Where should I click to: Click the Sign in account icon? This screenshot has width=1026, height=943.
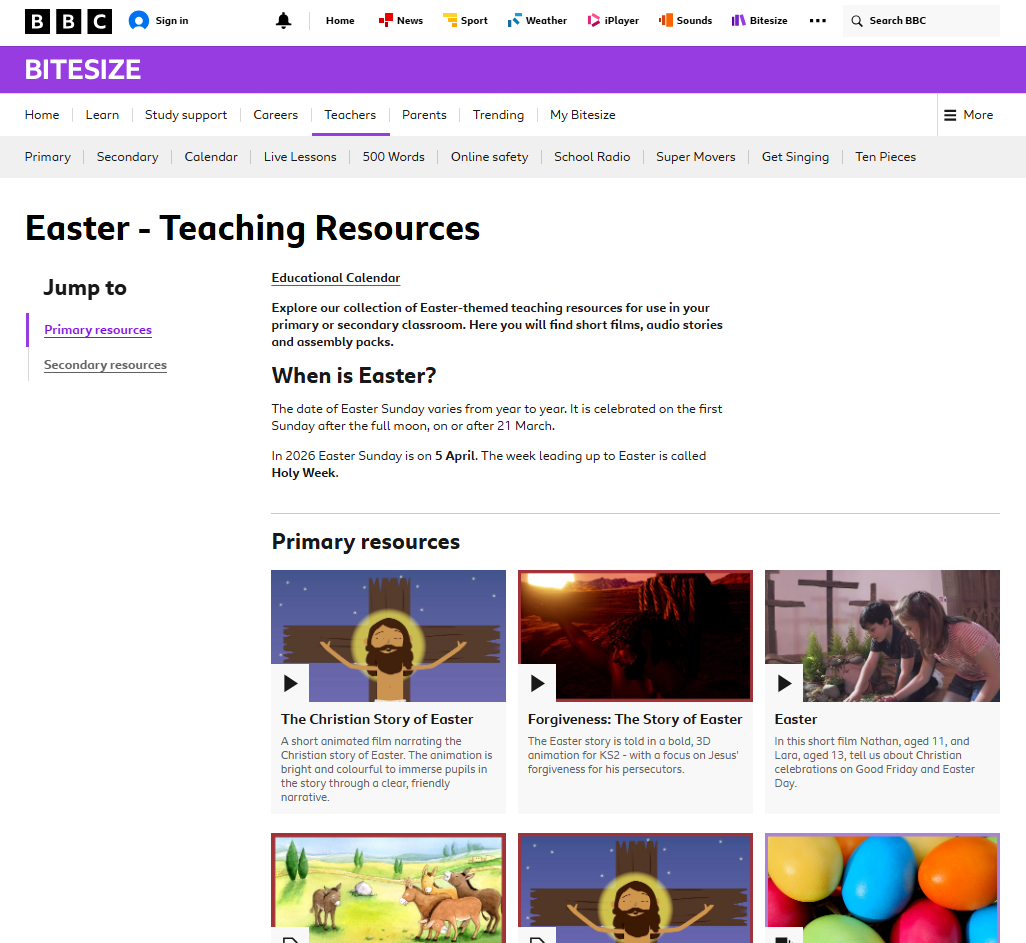(139, 20)
